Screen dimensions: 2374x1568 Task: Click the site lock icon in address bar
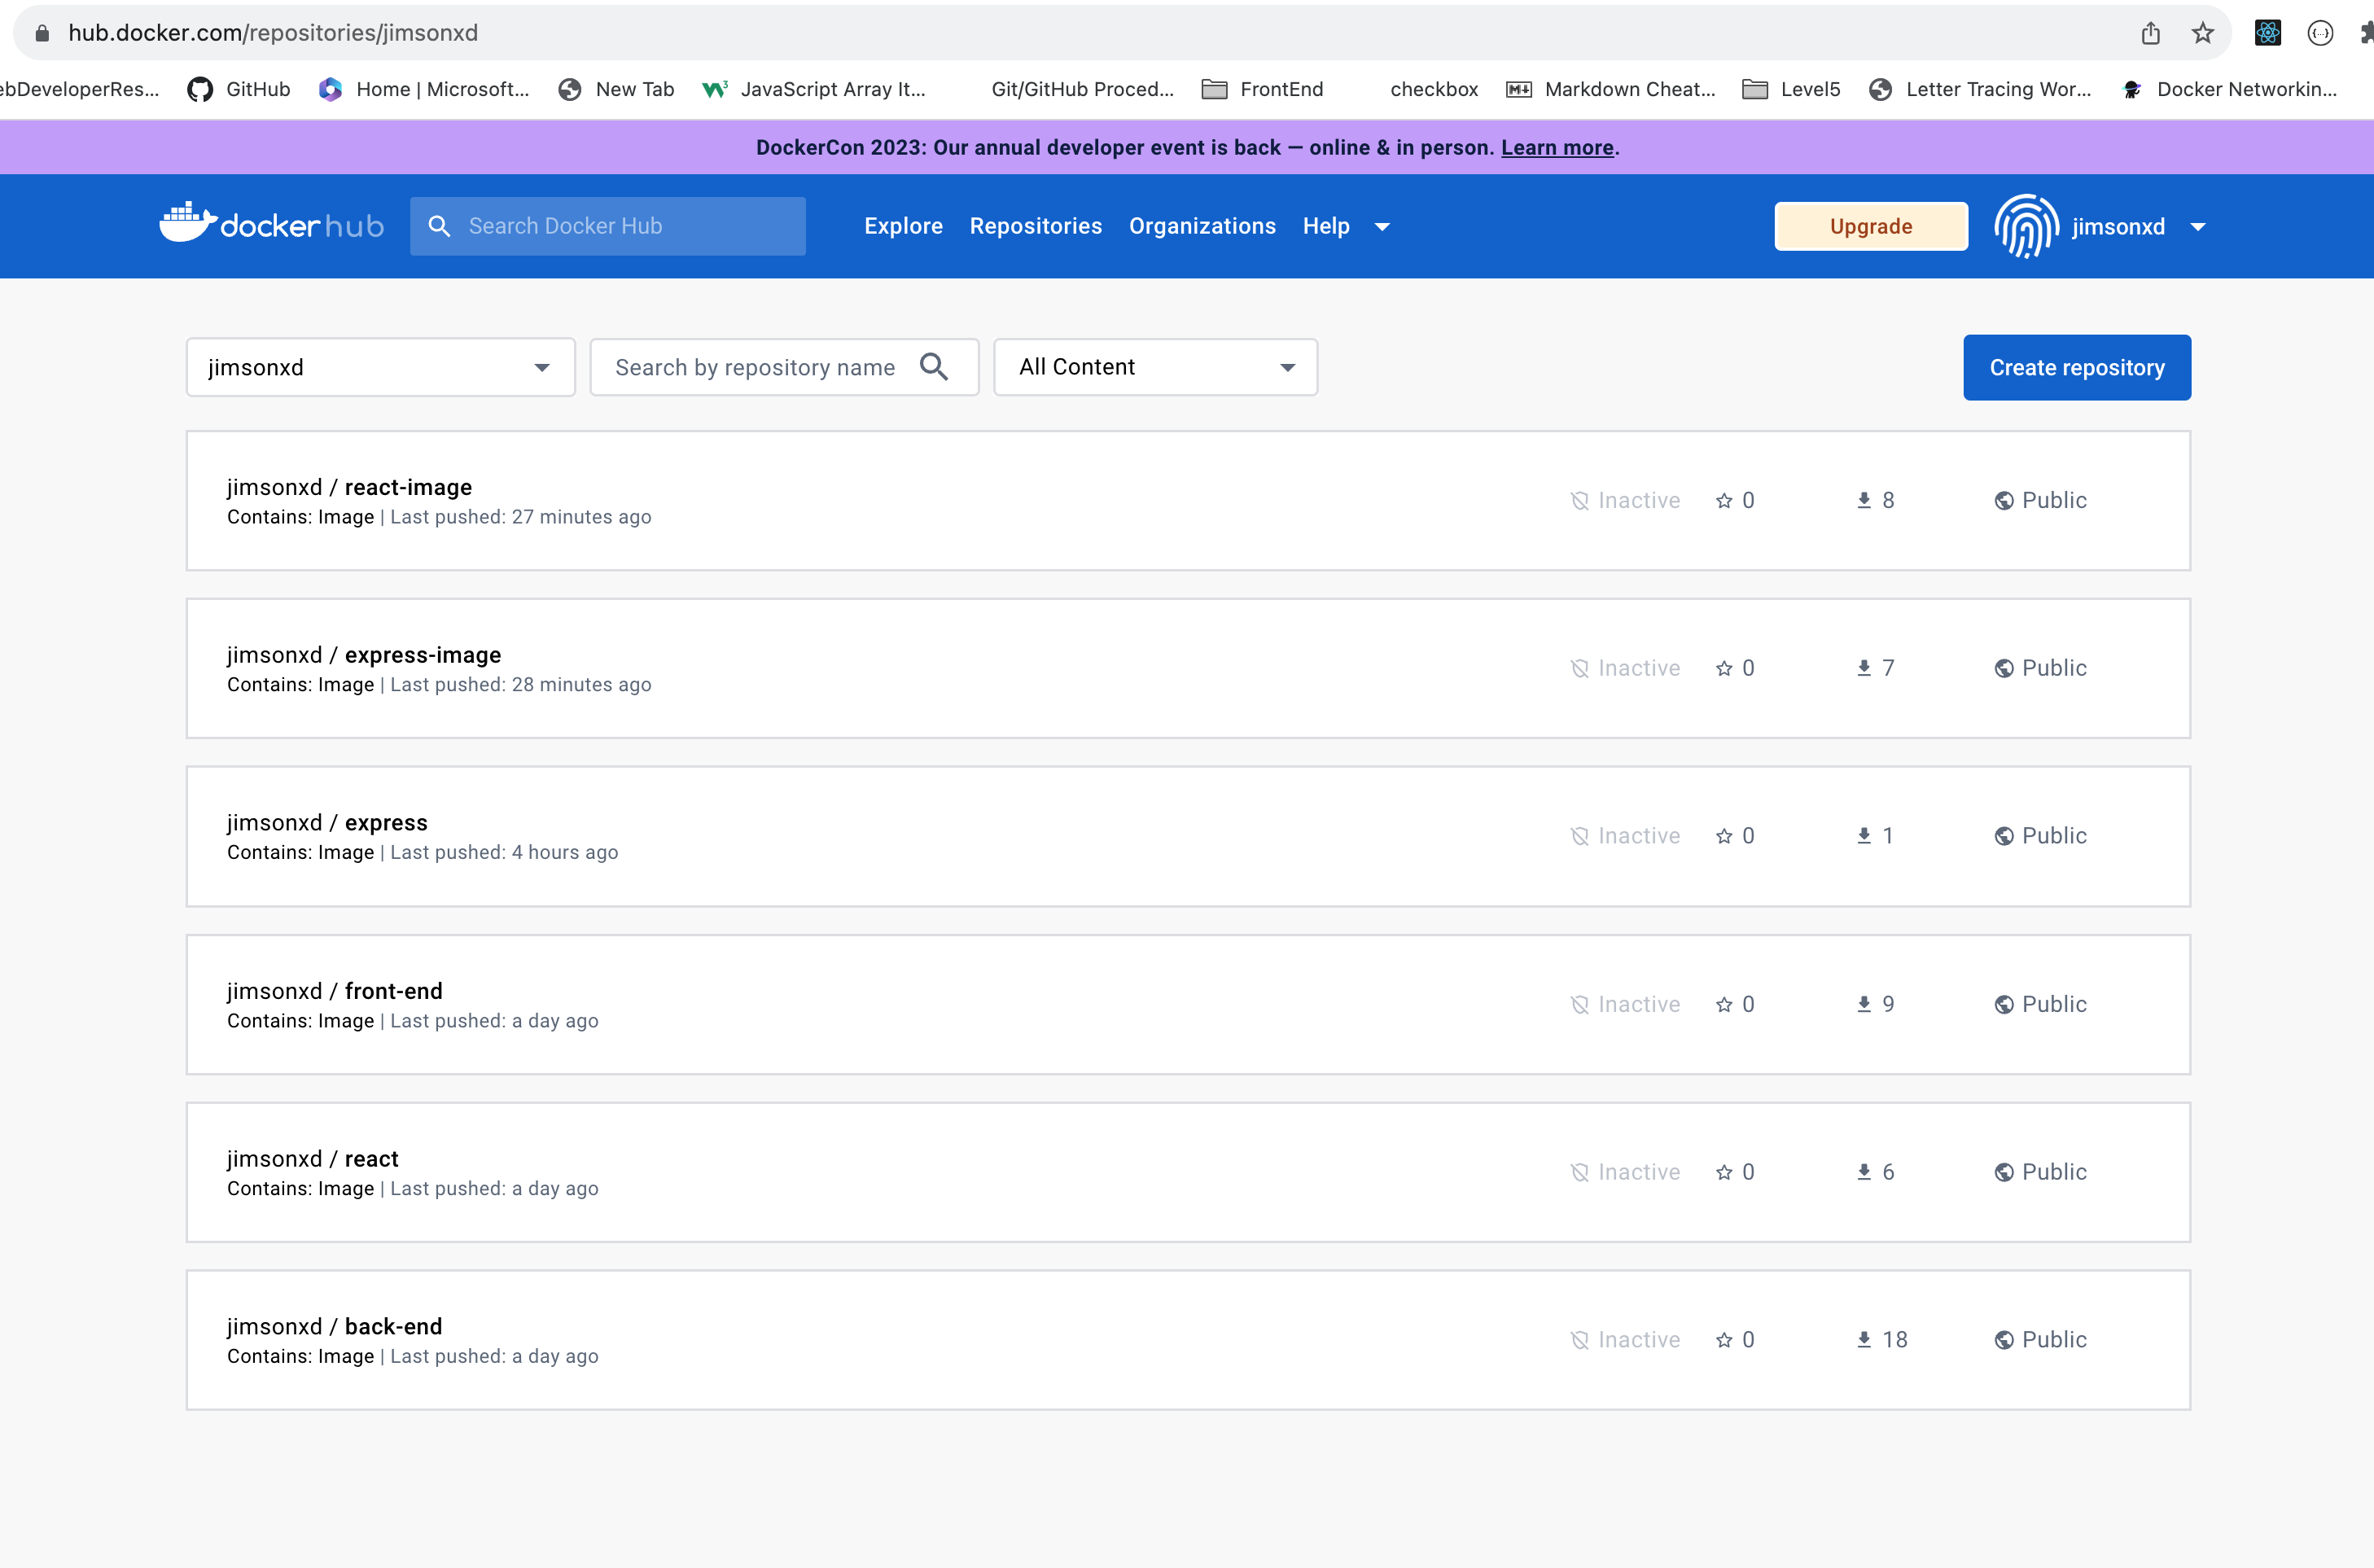(42, 33)
